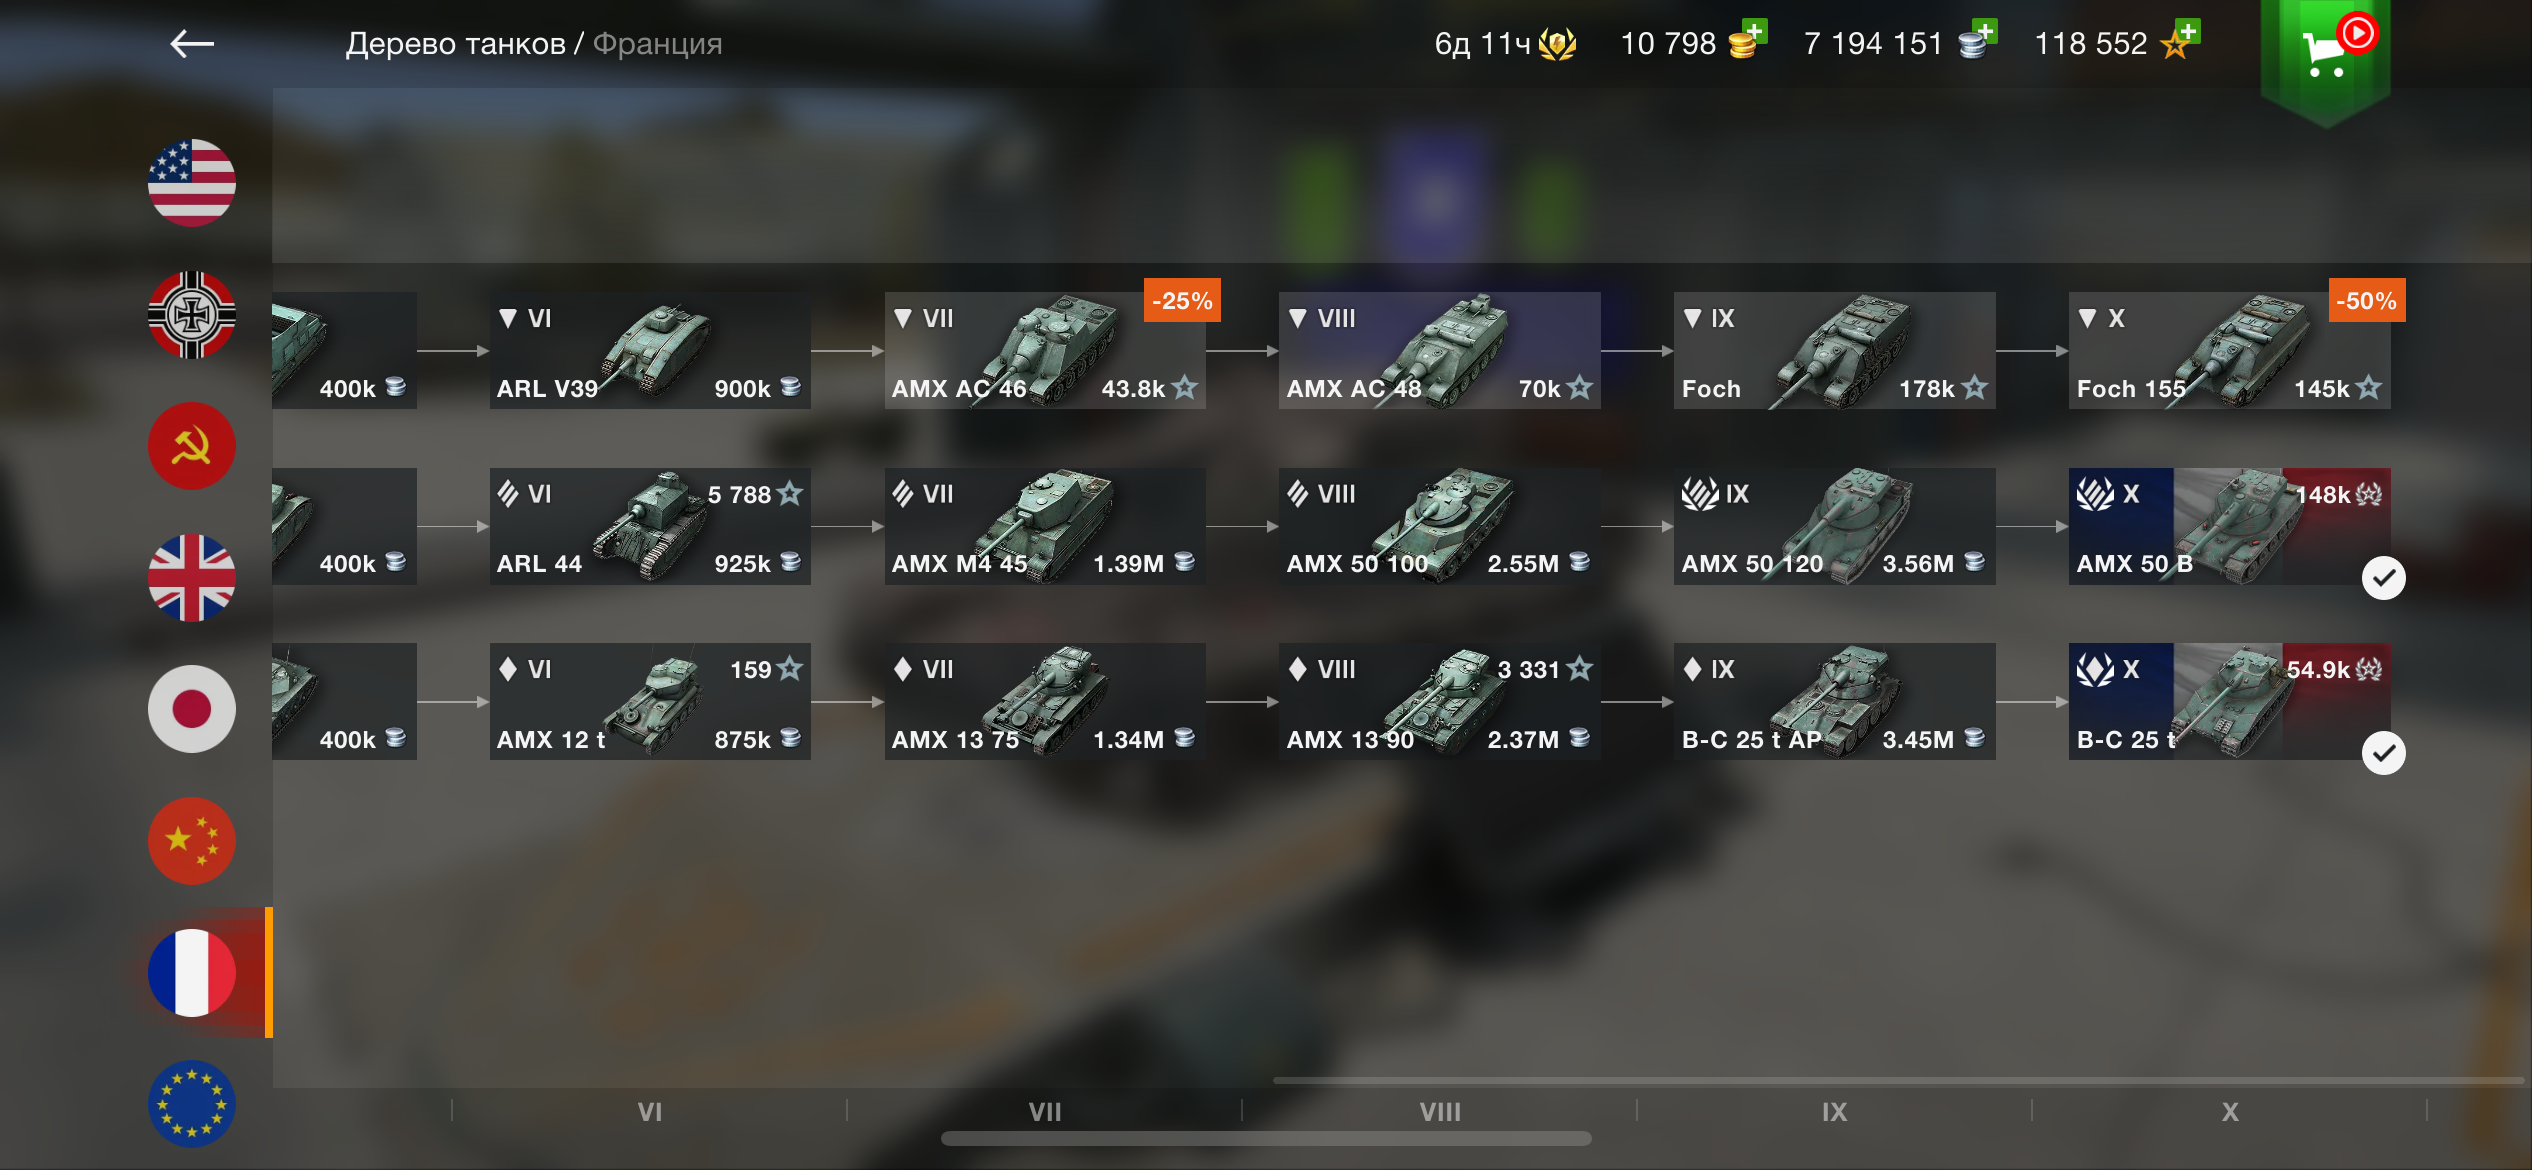Select the USA flag nation icon
The height and width of the screenshot is (1170, 2532).
tap(191, 183)
